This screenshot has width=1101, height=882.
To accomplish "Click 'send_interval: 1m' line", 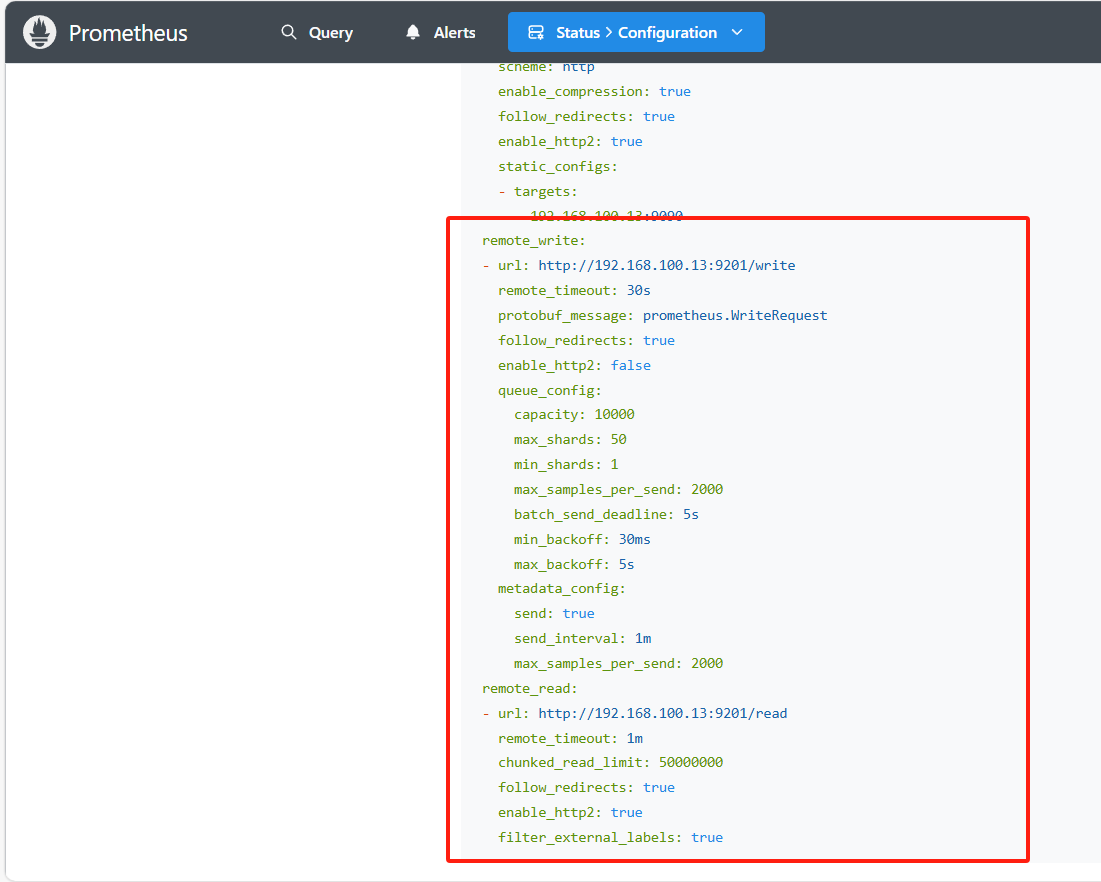I will [582, 639].
